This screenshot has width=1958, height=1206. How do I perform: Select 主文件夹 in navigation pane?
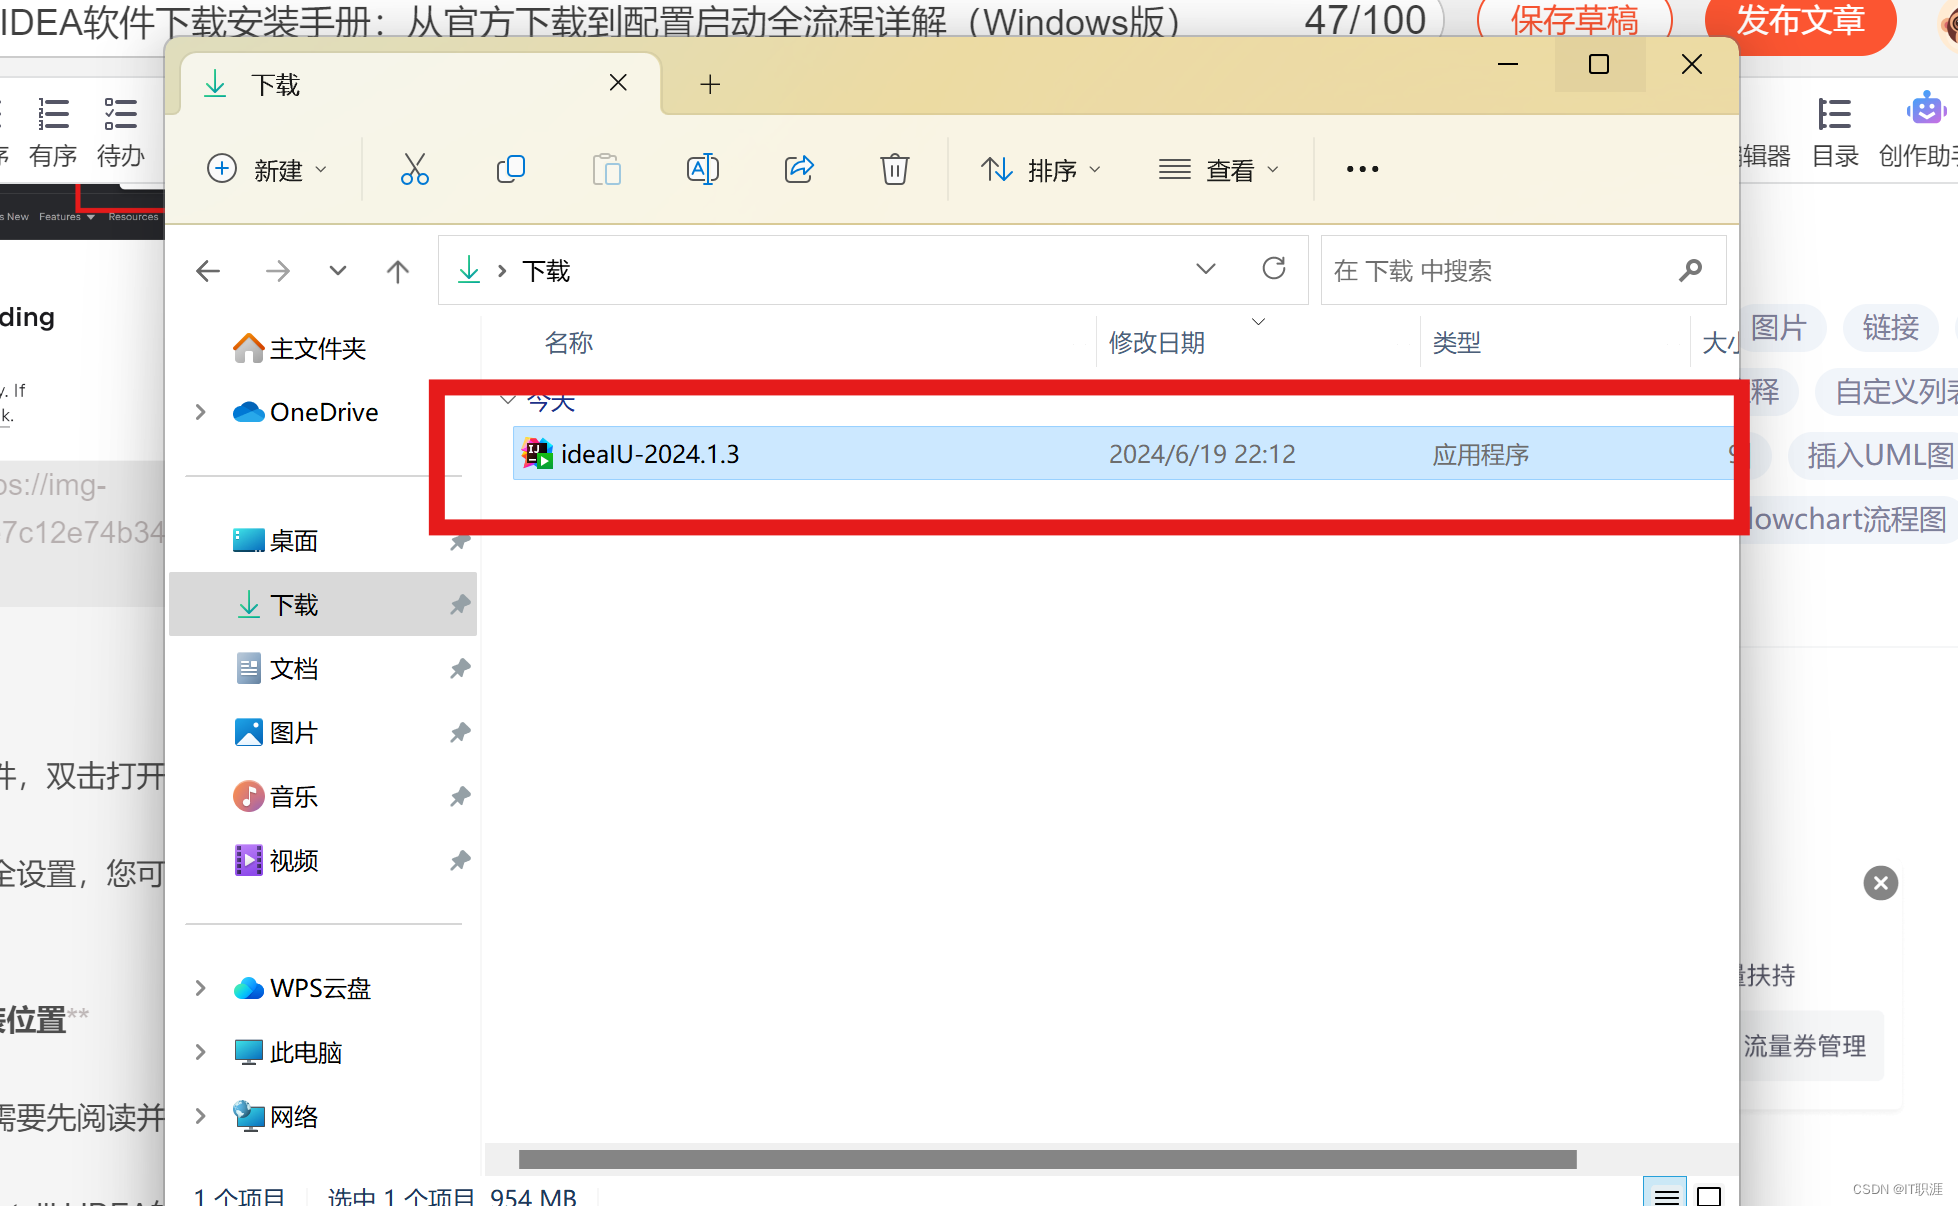click(300, 348)
